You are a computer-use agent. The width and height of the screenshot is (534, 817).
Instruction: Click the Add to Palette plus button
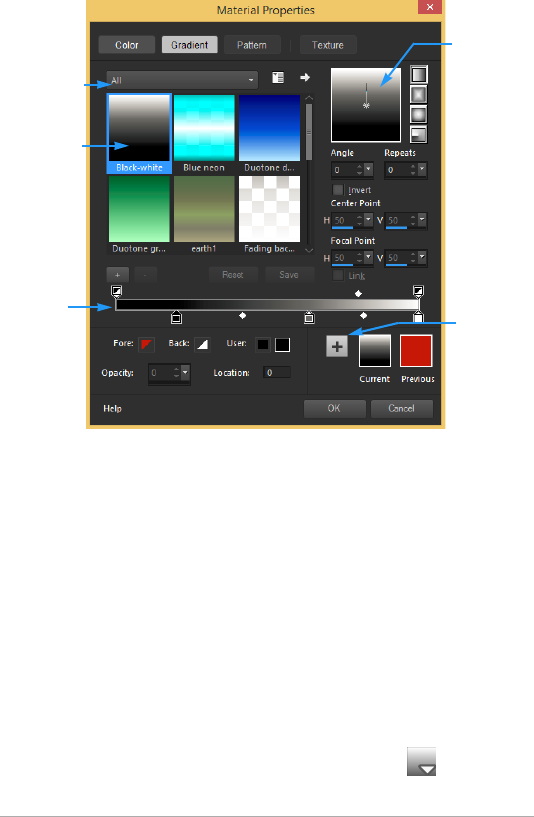(x=337, y=346)
